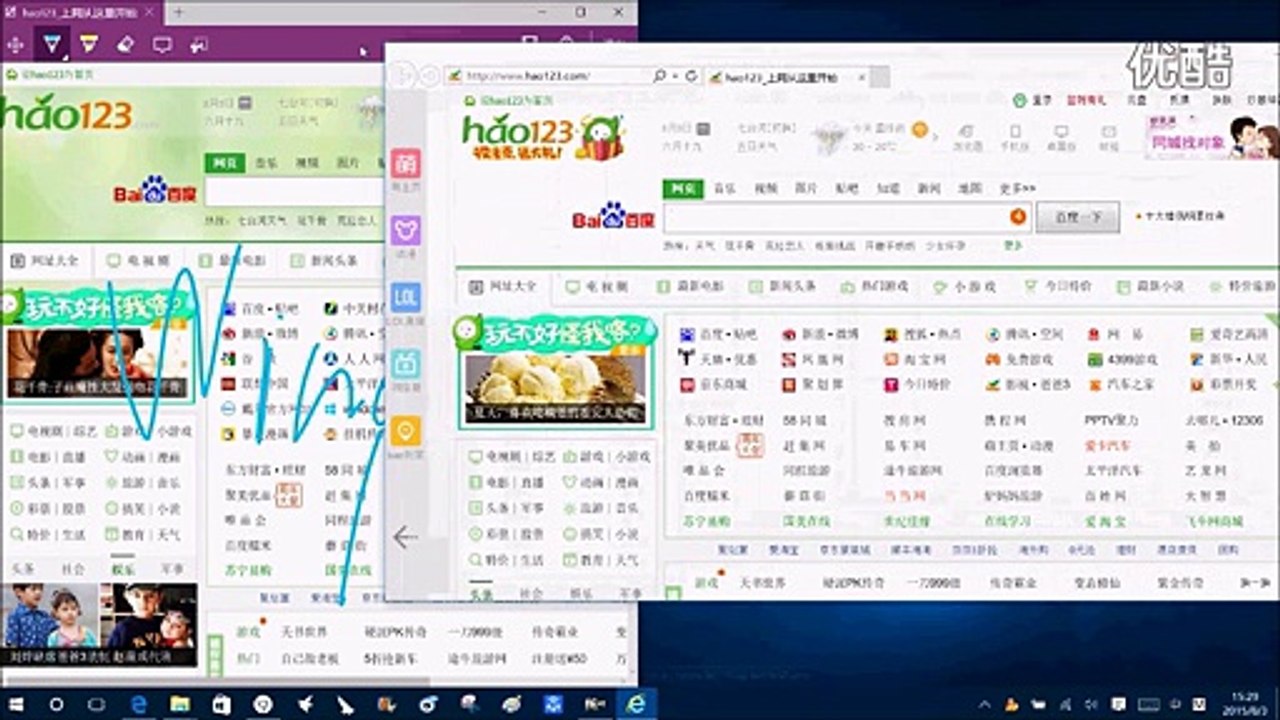This screenshot has height=720, width=1280.
Task: Click the blue TV sidebar icon
Action: (406, 364)
